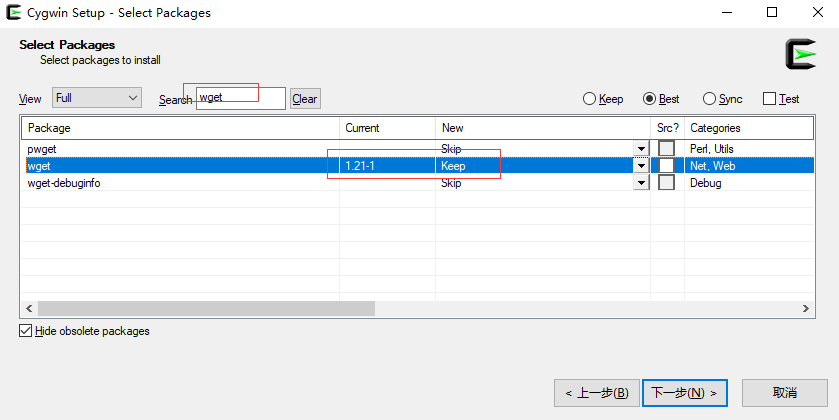Select the pwget package row
Screen dimensions: 839x420
point(417,149)
